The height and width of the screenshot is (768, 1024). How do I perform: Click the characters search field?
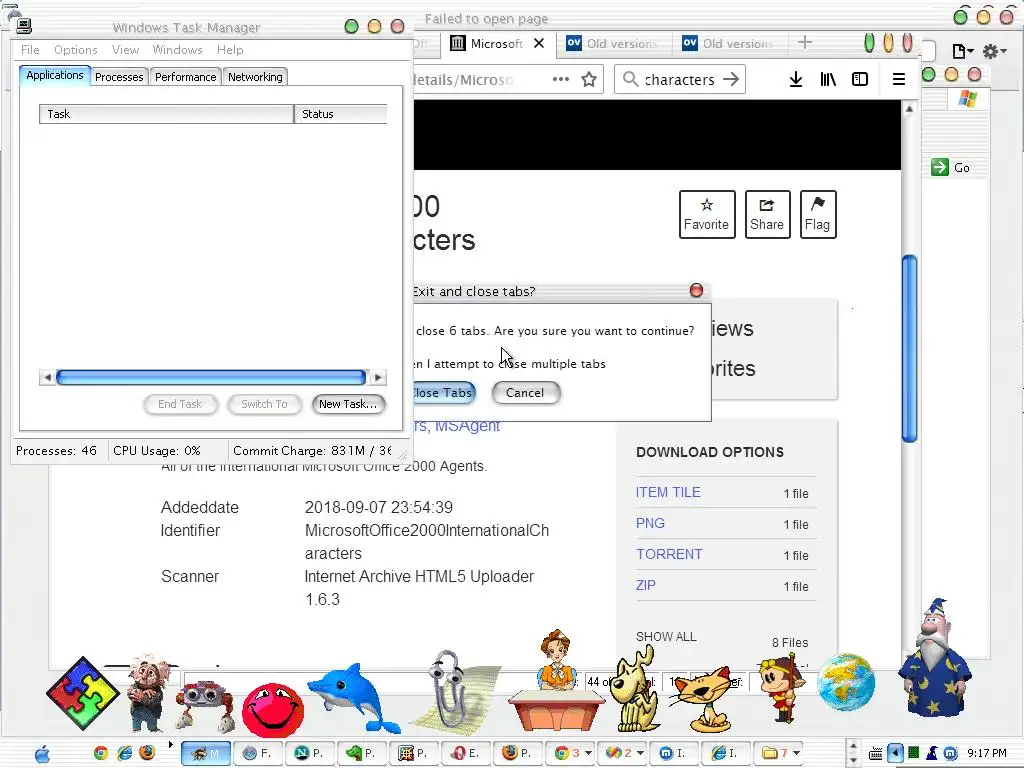point(679,80)
